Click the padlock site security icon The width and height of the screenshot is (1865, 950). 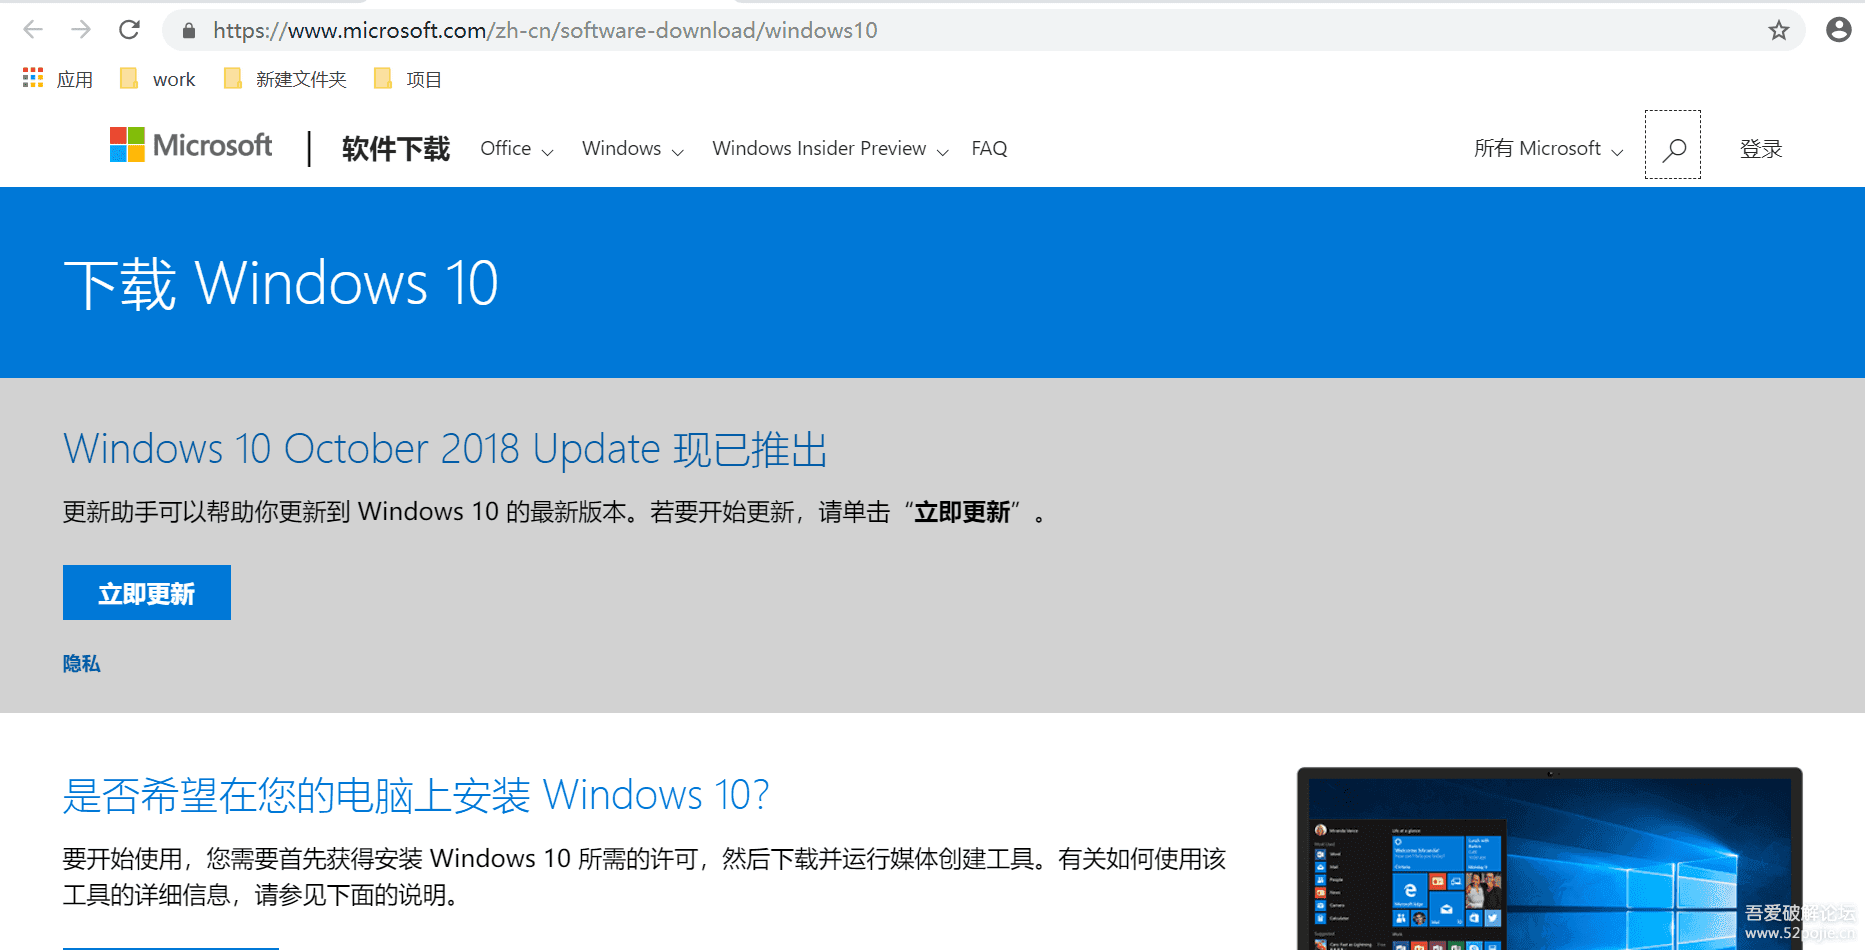[x=189, y=31]
